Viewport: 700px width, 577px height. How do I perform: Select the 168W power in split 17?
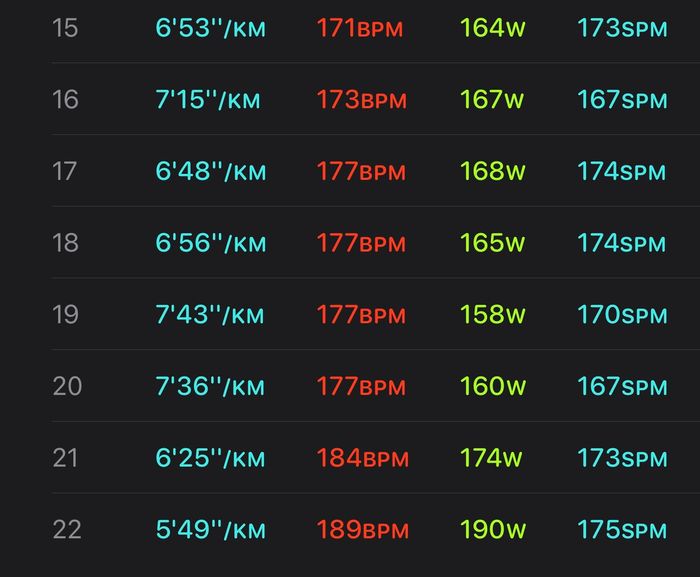[493, 171]
